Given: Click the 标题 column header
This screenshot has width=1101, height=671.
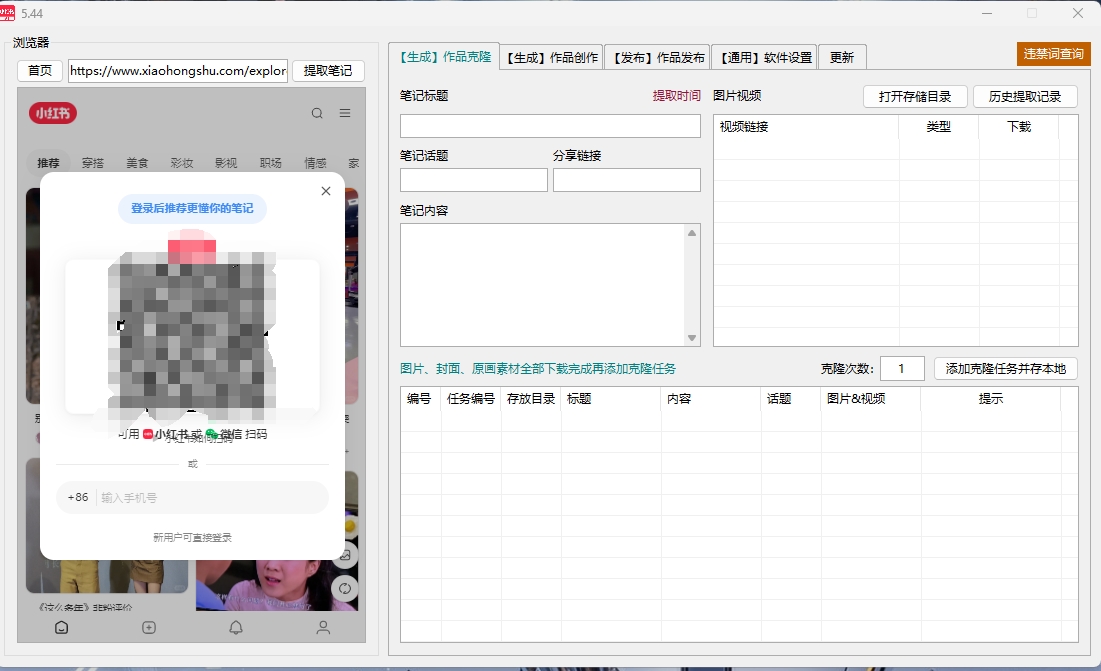Looking at the screenshot, I should pyautogui.click(x=611, y=399).
